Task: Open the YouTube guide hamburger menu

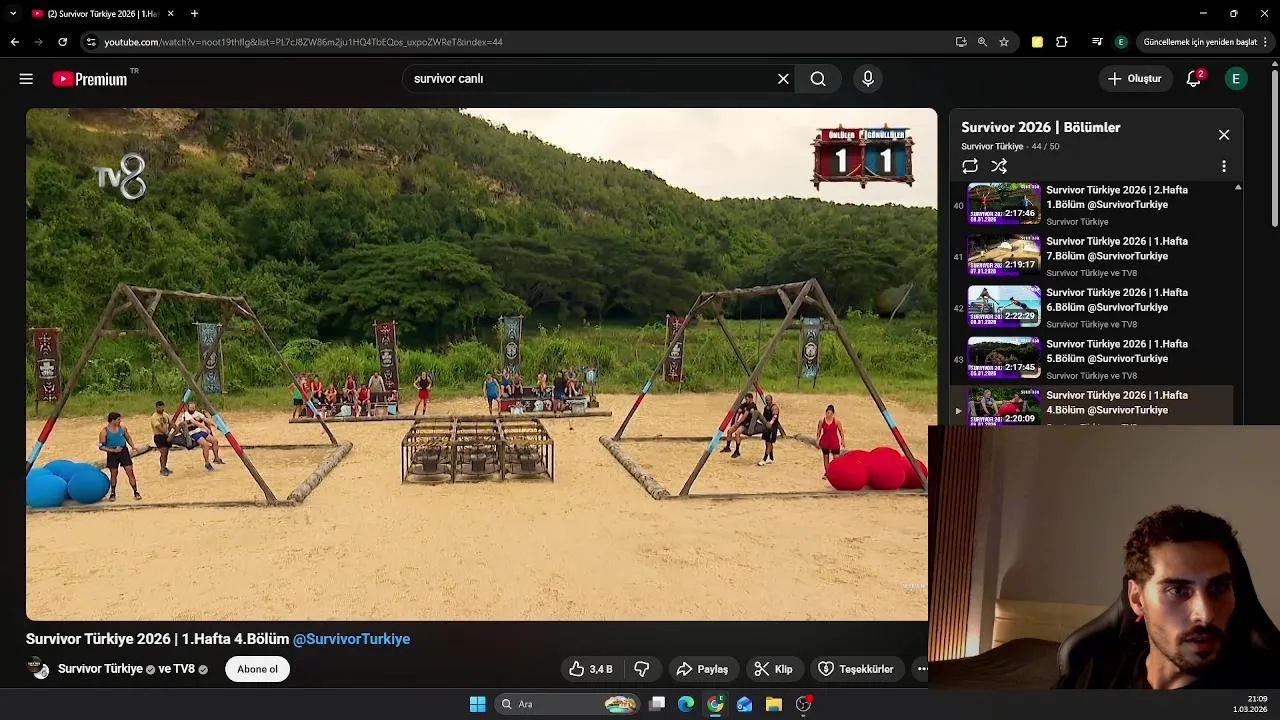Action: point(26,79)
